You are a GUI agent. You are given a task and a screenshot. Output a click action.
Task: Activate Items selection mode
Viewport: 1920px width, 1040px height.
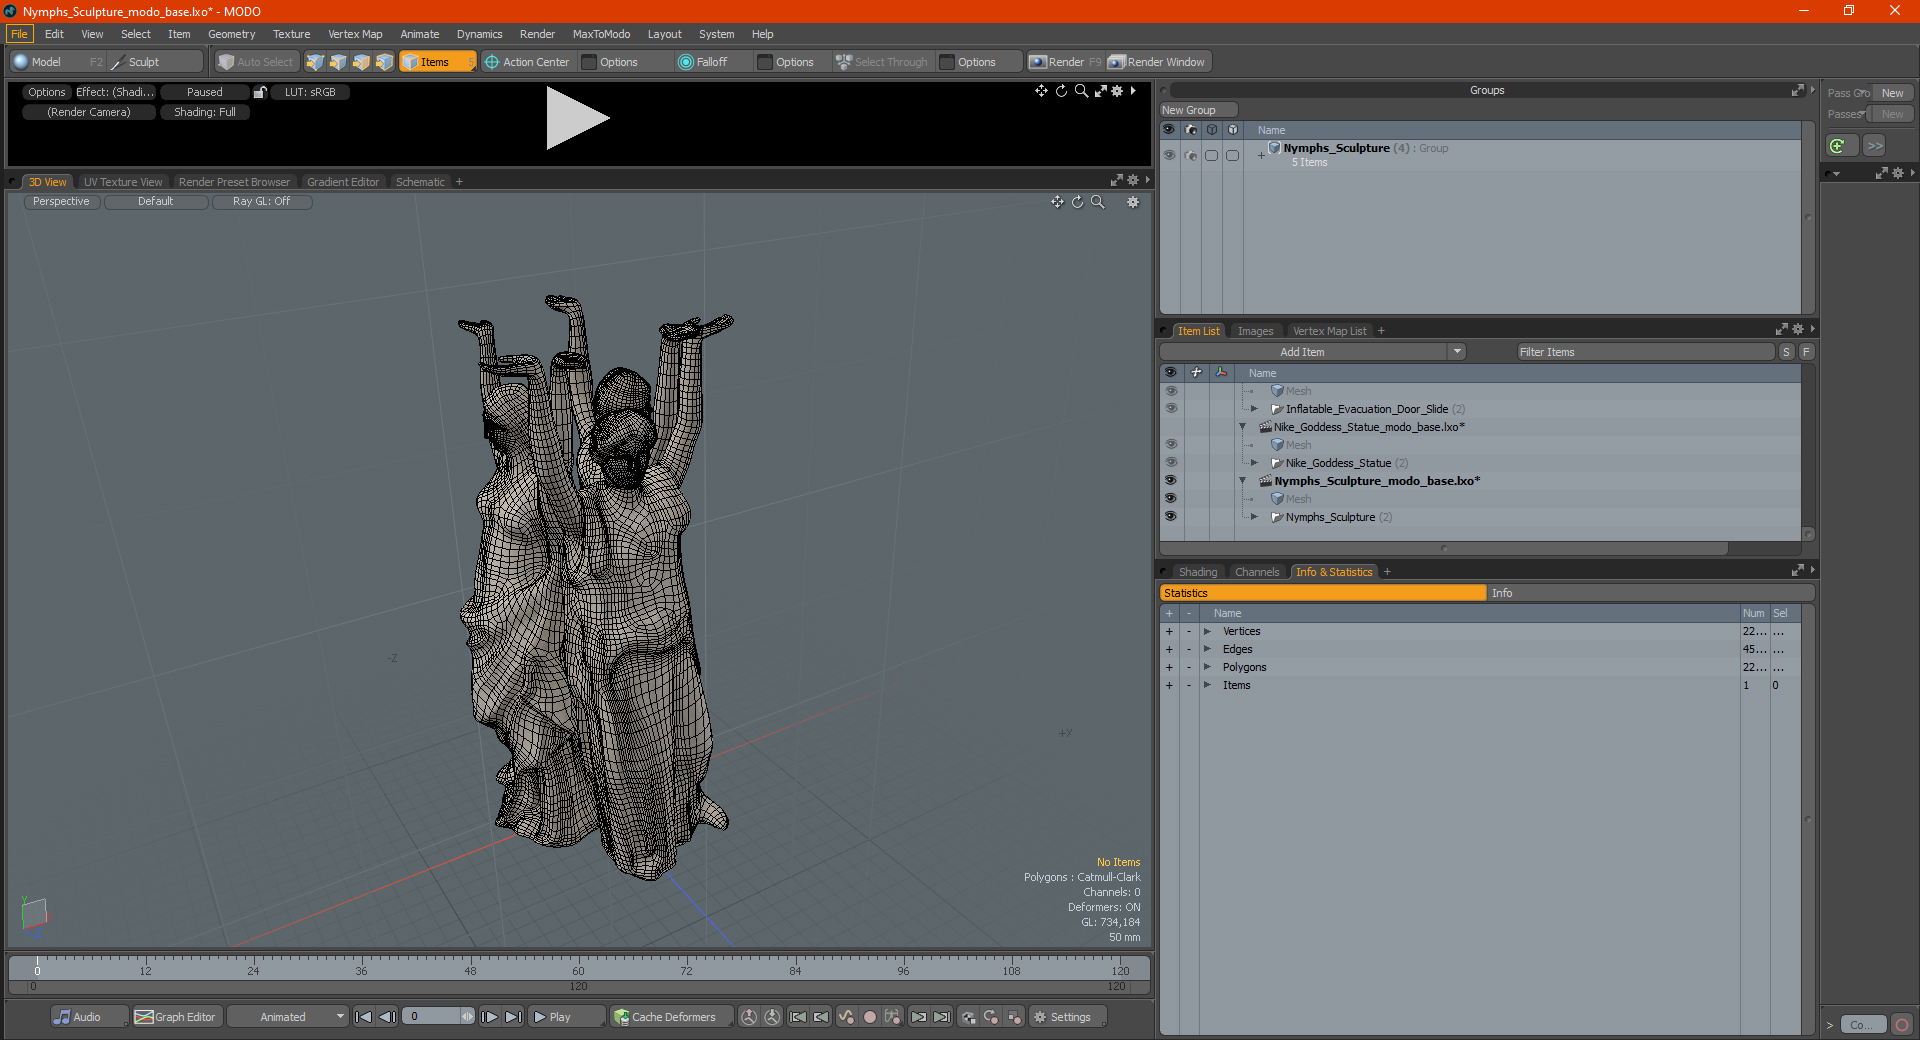coord(437,62)
